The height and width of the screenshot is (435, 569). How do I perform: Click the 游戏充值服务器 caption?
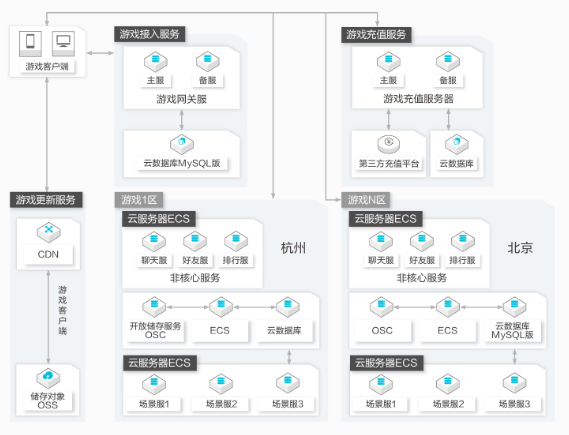(418, 99)
